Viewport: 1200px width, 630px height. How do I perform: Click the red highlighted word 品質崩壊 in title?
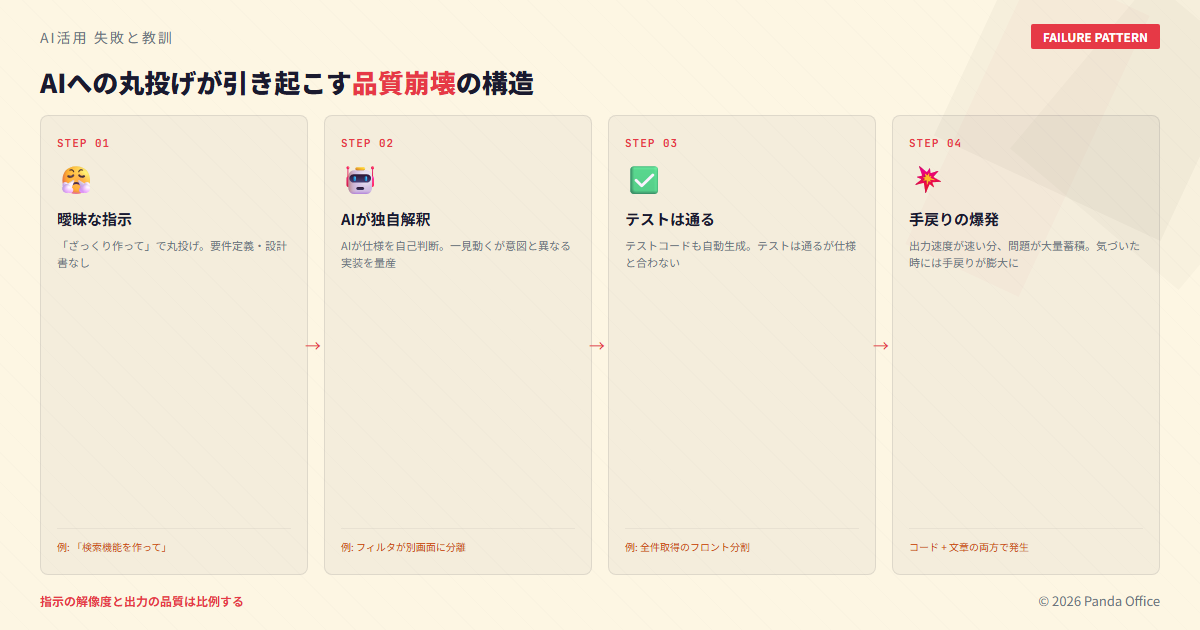(x=404, y=84)
